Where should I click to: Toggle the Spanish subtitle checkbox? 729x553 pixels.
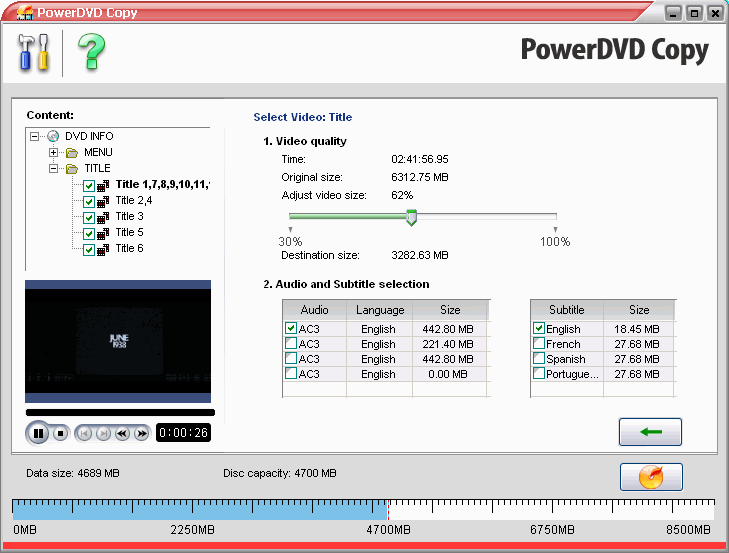click(539, 358)
